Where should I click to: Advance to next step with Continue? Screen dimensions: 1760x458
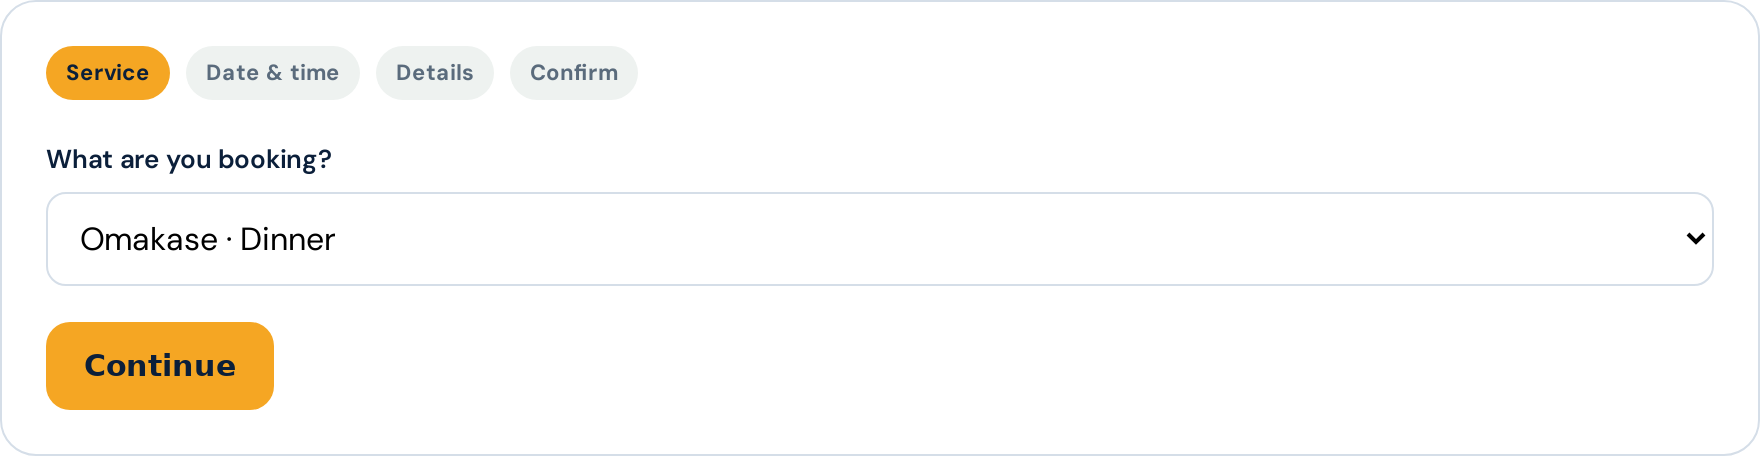click(x=160, y=366)
